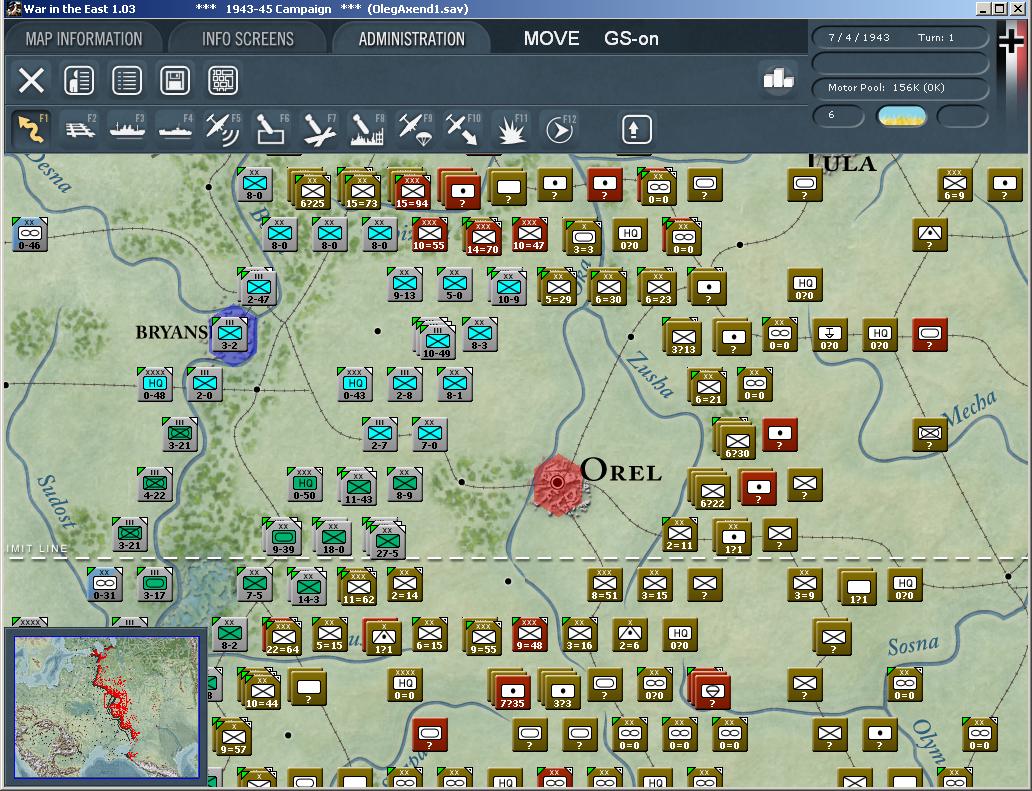
Task: Click the Motor Pool 156K display
Action: [x=900, y=88]
